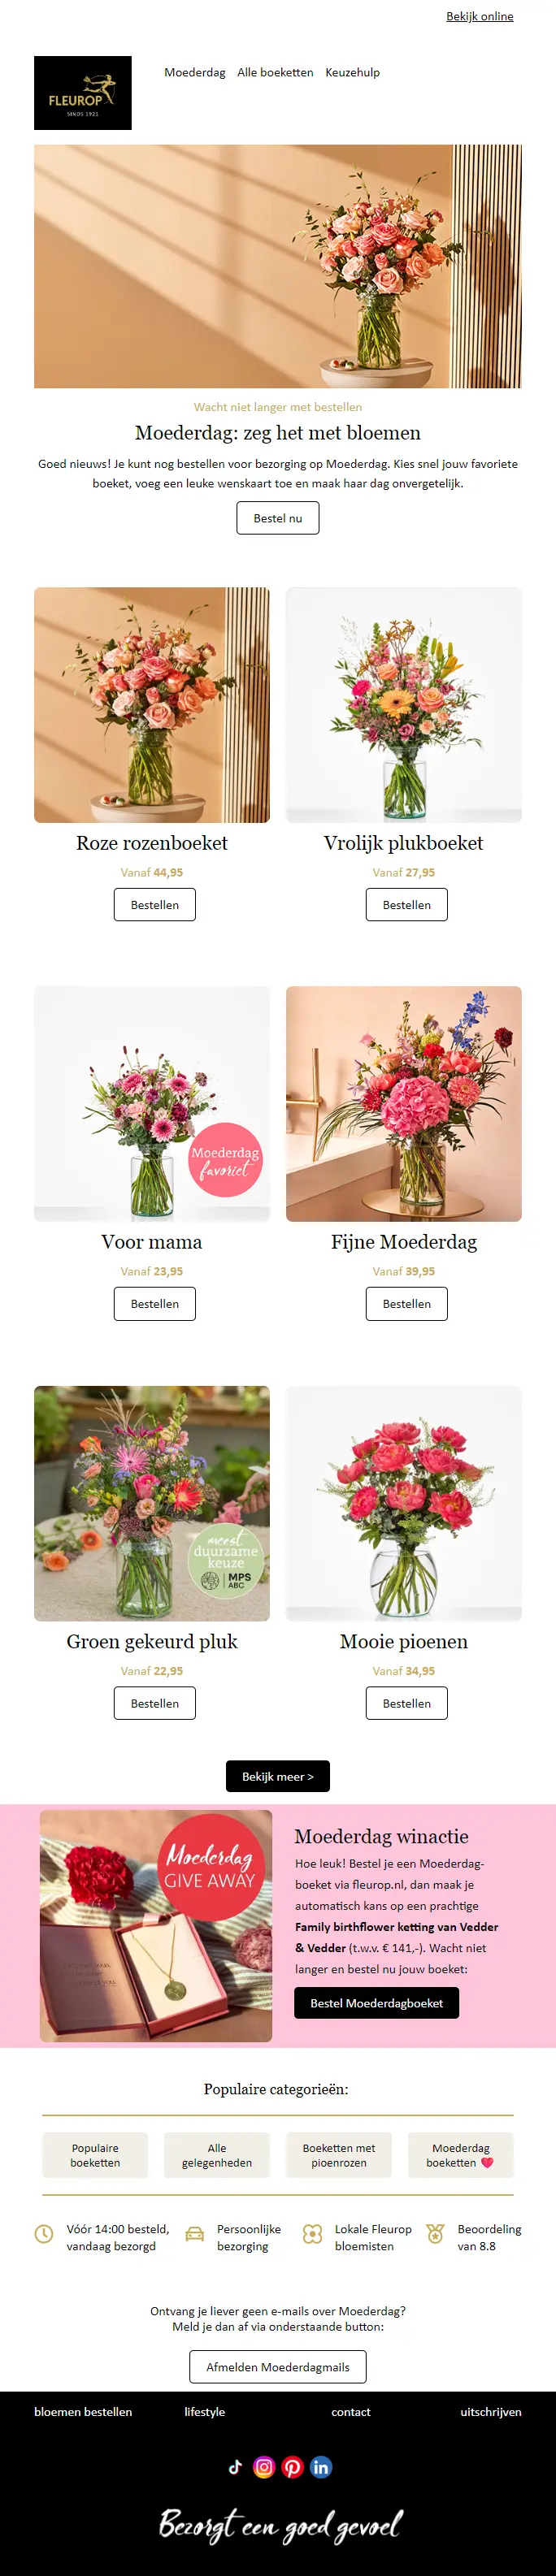The height and width of the screenshot is (2576, 556).
Task: Open the Alle boeketten menu item
Action: tap(275, 72)
